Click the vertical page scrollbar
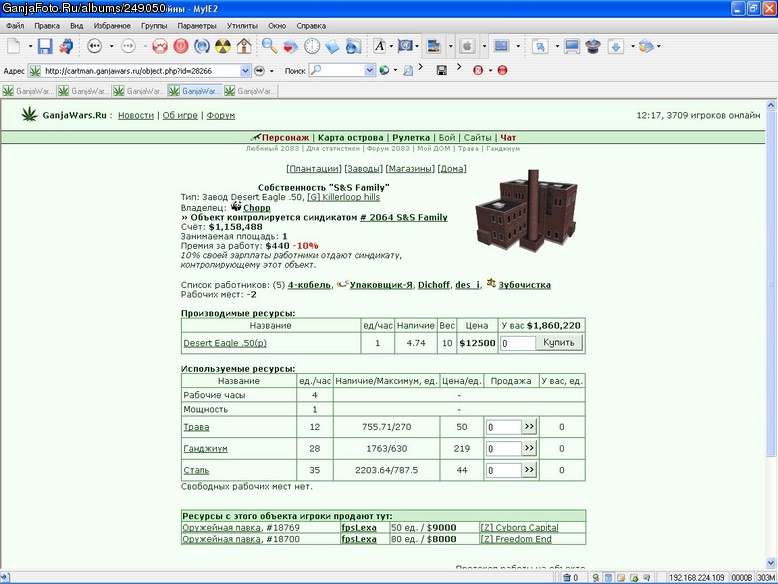This screenshot has width=778, height=584. click(x=771, y=333)
